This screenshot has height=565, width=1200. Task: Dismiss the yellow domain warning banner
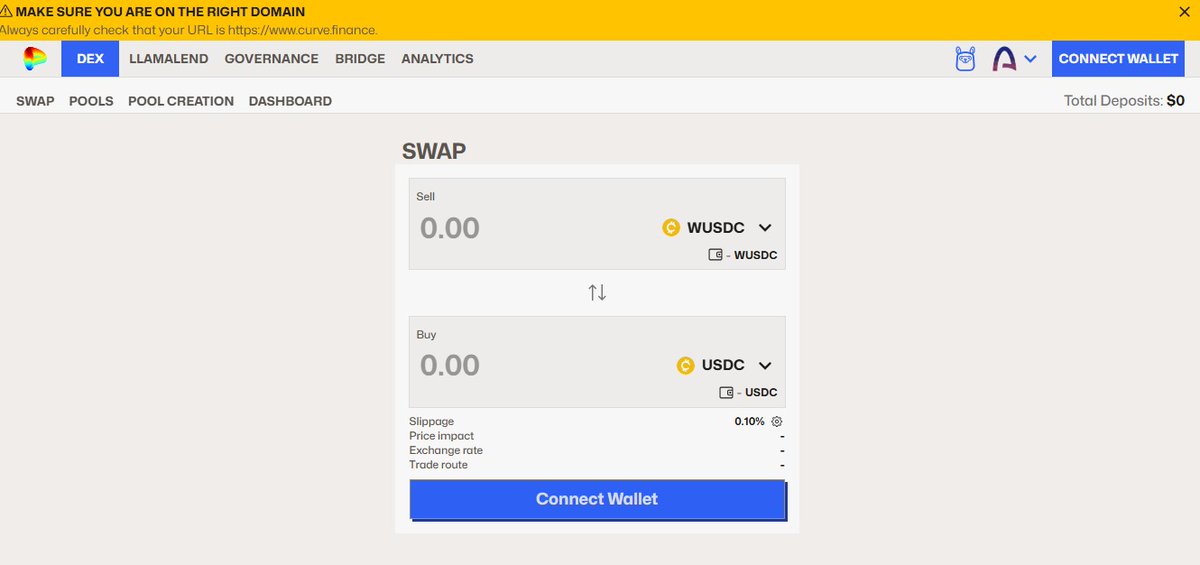point(1184,12)
